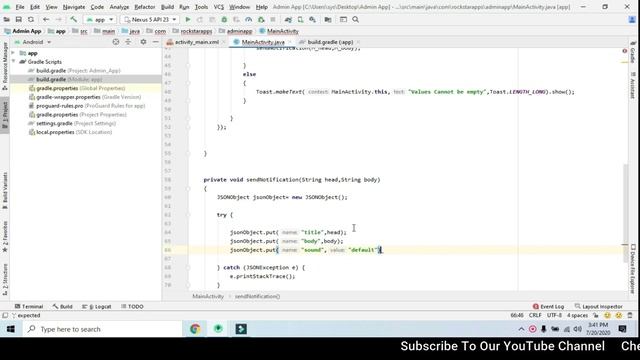Open the Logcat tool window
The height and width of the screenshot is (360, 640).
tap(97, 307)
